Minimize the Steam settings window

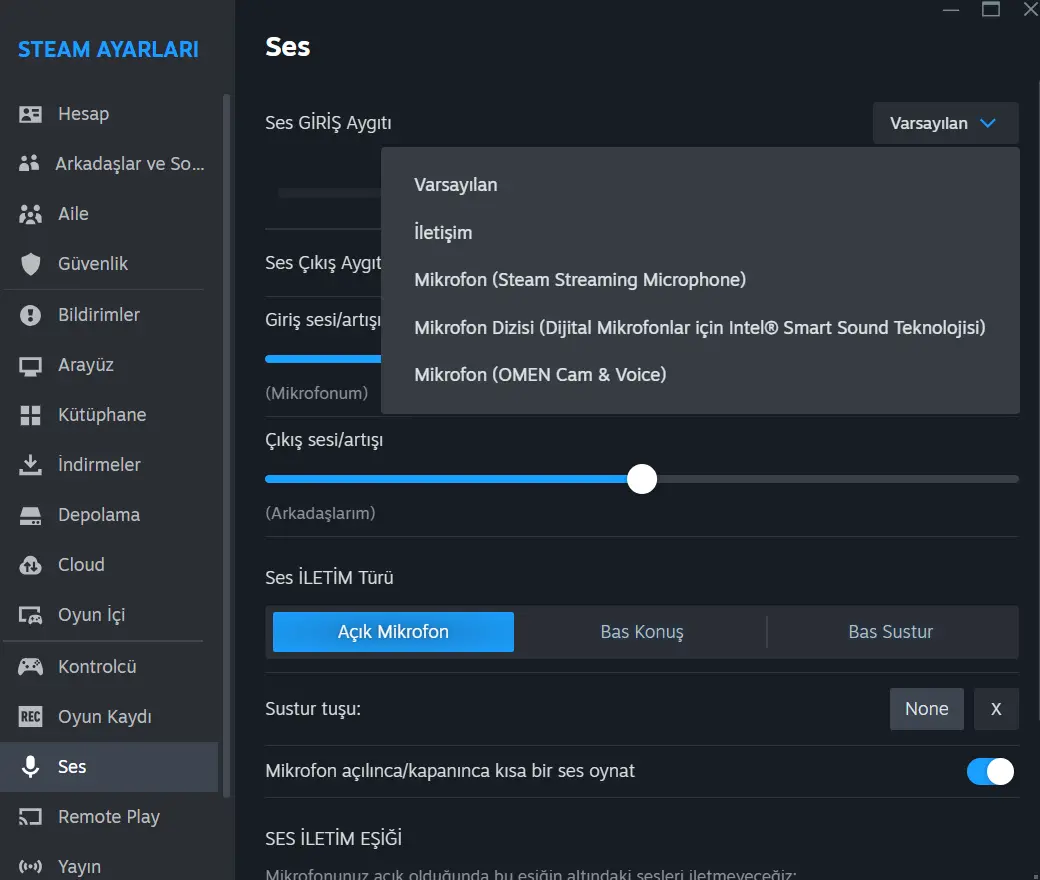pyautogui.click(x=951, y=10)
